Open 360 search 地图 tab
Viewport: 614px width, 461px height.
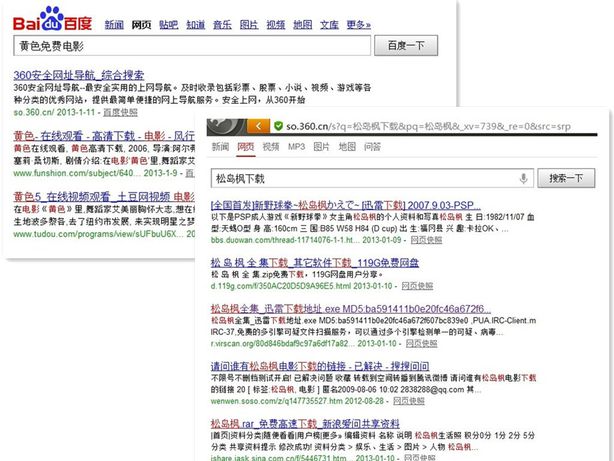click(347, 147)
